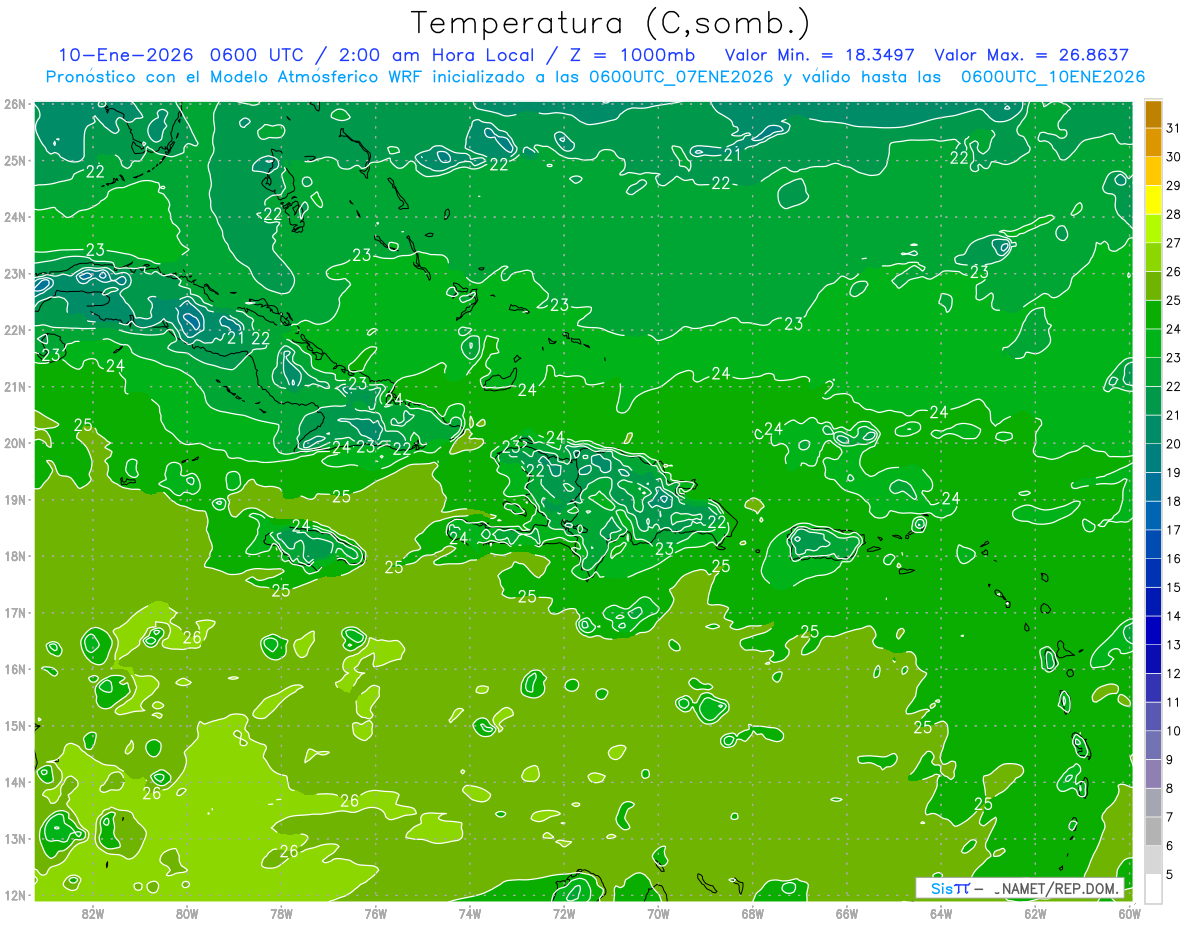The width and height of the screenshot is (1200, 927).
Task: Click the 68W longitude axis label
Action: [x=752, y=913]
